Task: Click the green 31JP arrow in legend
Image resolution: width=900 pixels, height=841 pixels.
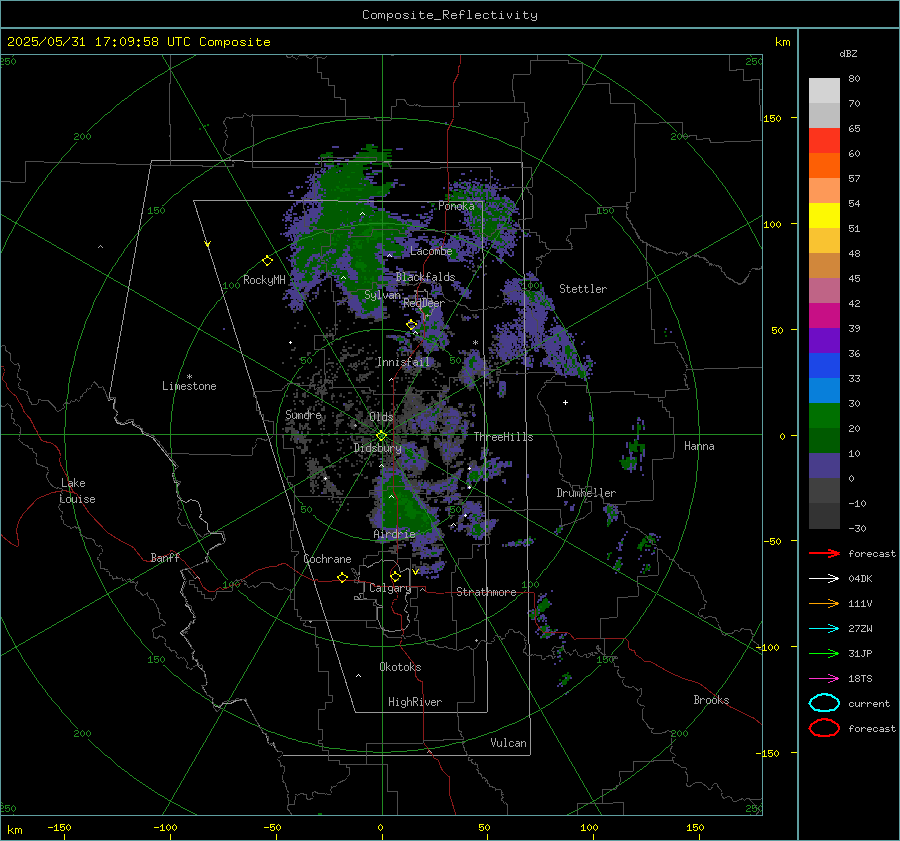Action: (x=824, y=653)
